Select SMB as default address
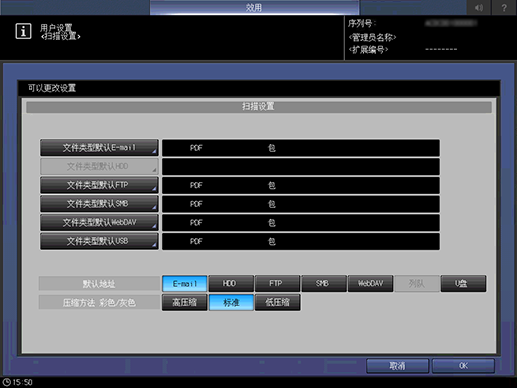 (324, 284)
